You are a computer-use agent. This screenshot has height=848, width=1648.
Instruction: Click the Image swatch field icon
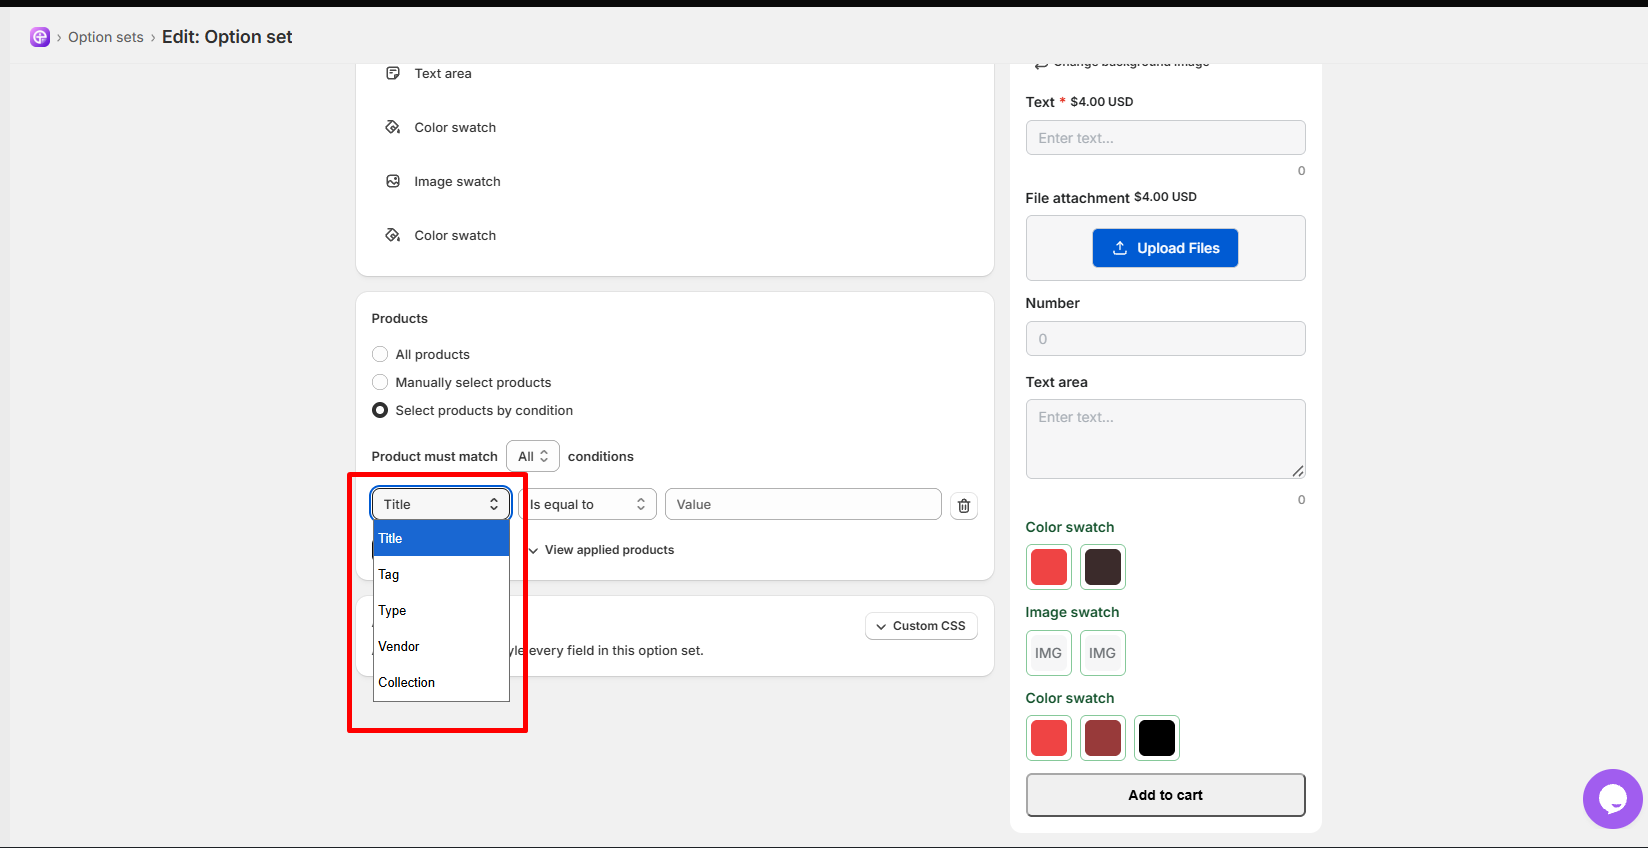coord(393,181)
